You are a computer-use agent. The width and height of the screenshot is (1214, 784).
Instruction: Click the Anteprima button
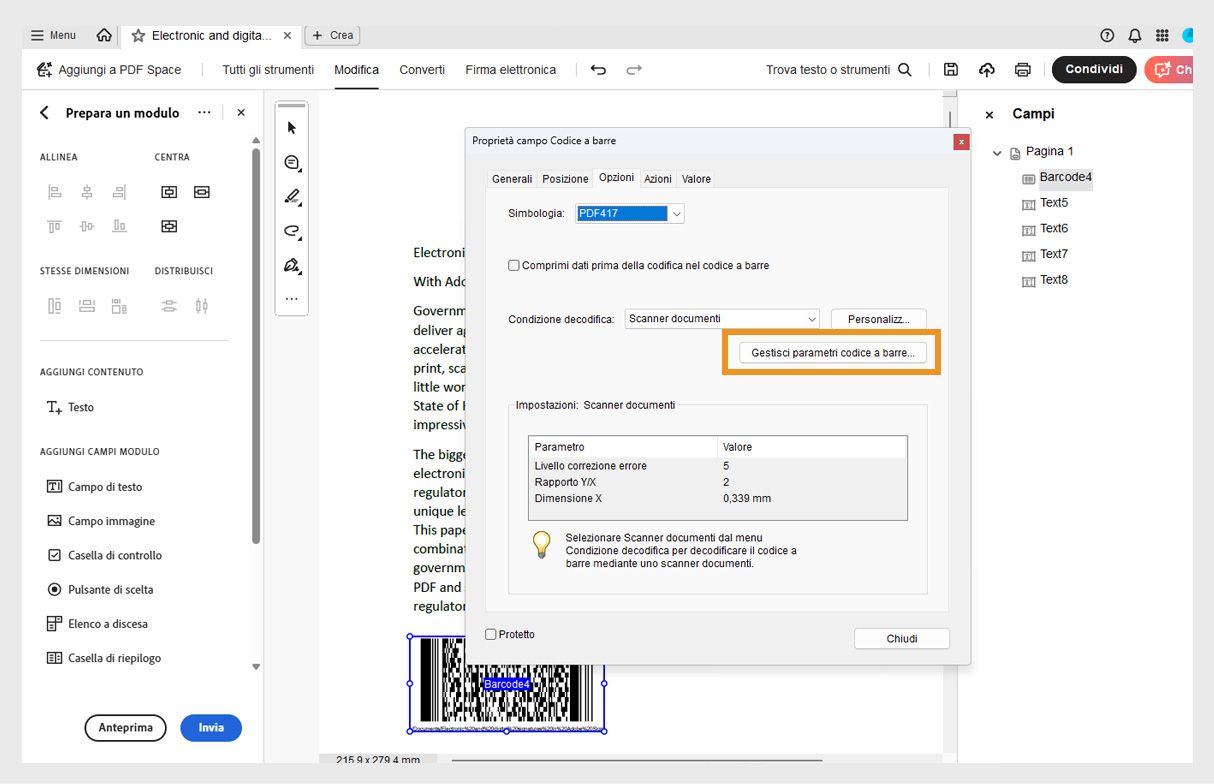(x=125, y=728)
